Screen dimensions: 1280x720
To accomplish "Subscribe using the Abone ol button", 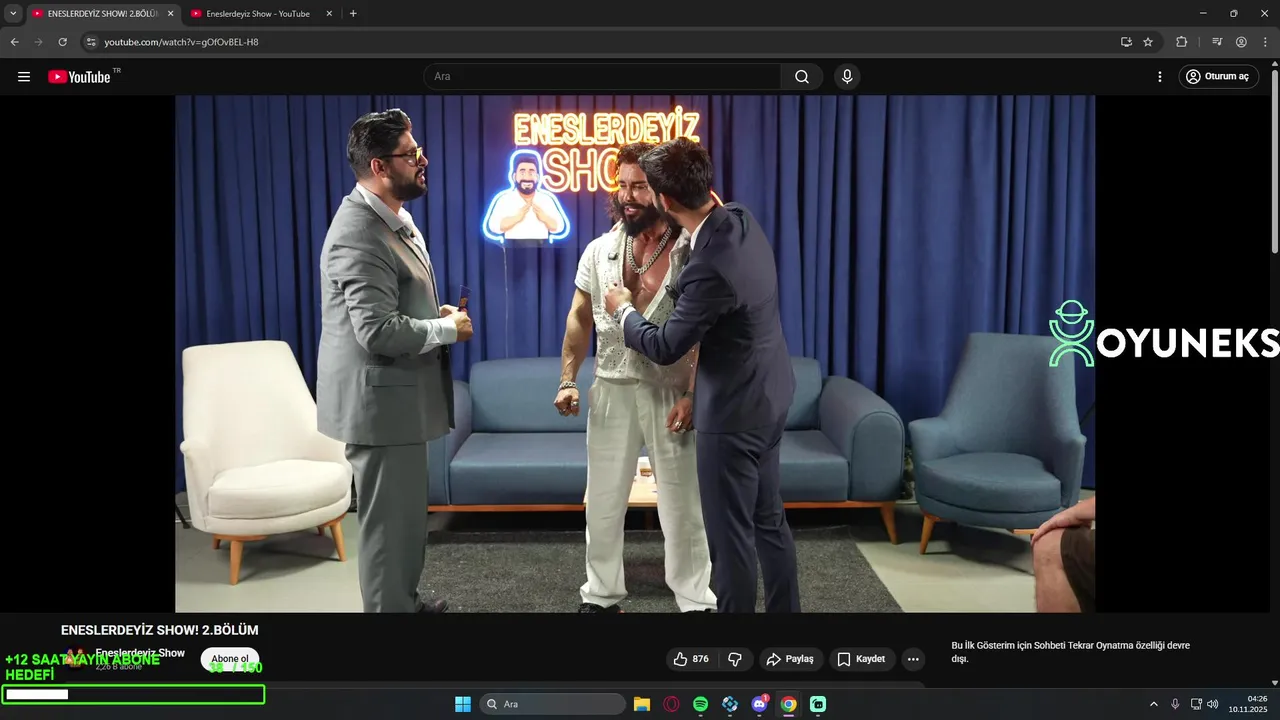I will point(230,659).
